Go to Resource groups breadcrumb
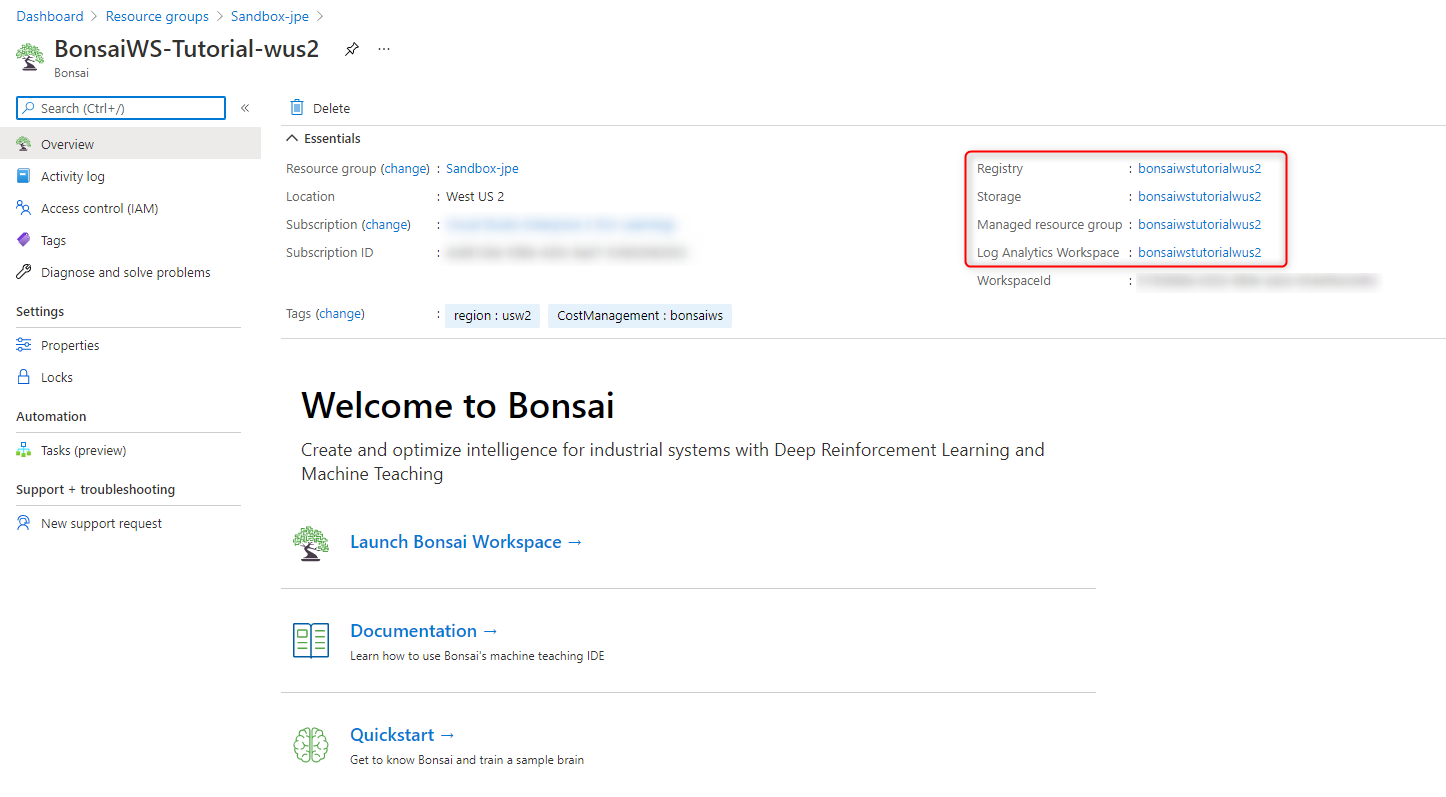This screenshot has width=1446, height=797. point(157,16)
